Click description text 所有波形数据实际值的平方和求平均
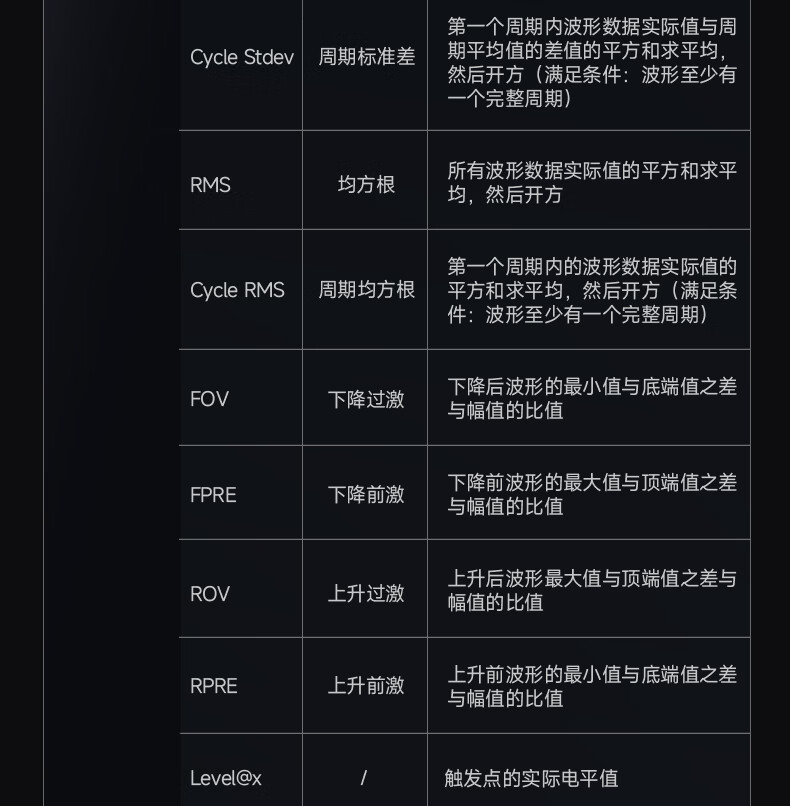The height and width of the screenshot is (806, 790). click(591, 183)
